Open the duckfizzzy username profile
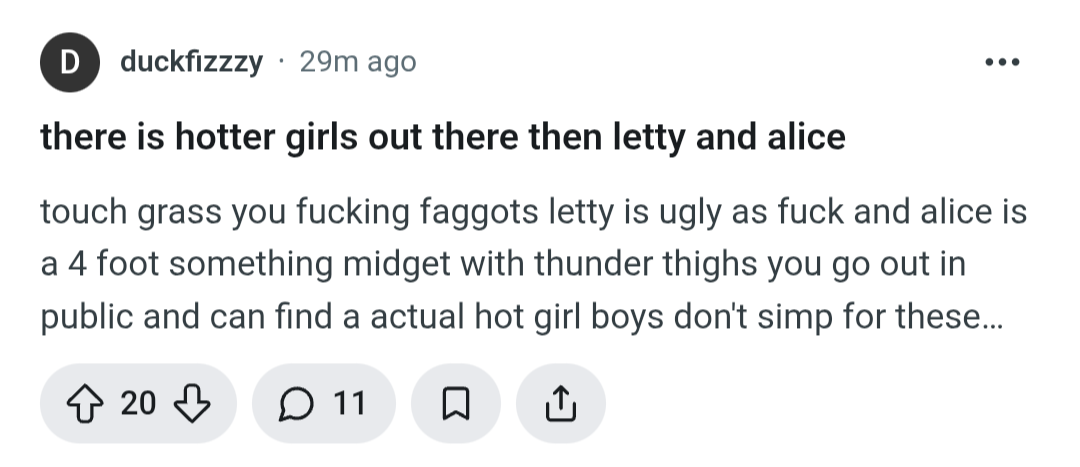1080x467 pixels. 191,62
